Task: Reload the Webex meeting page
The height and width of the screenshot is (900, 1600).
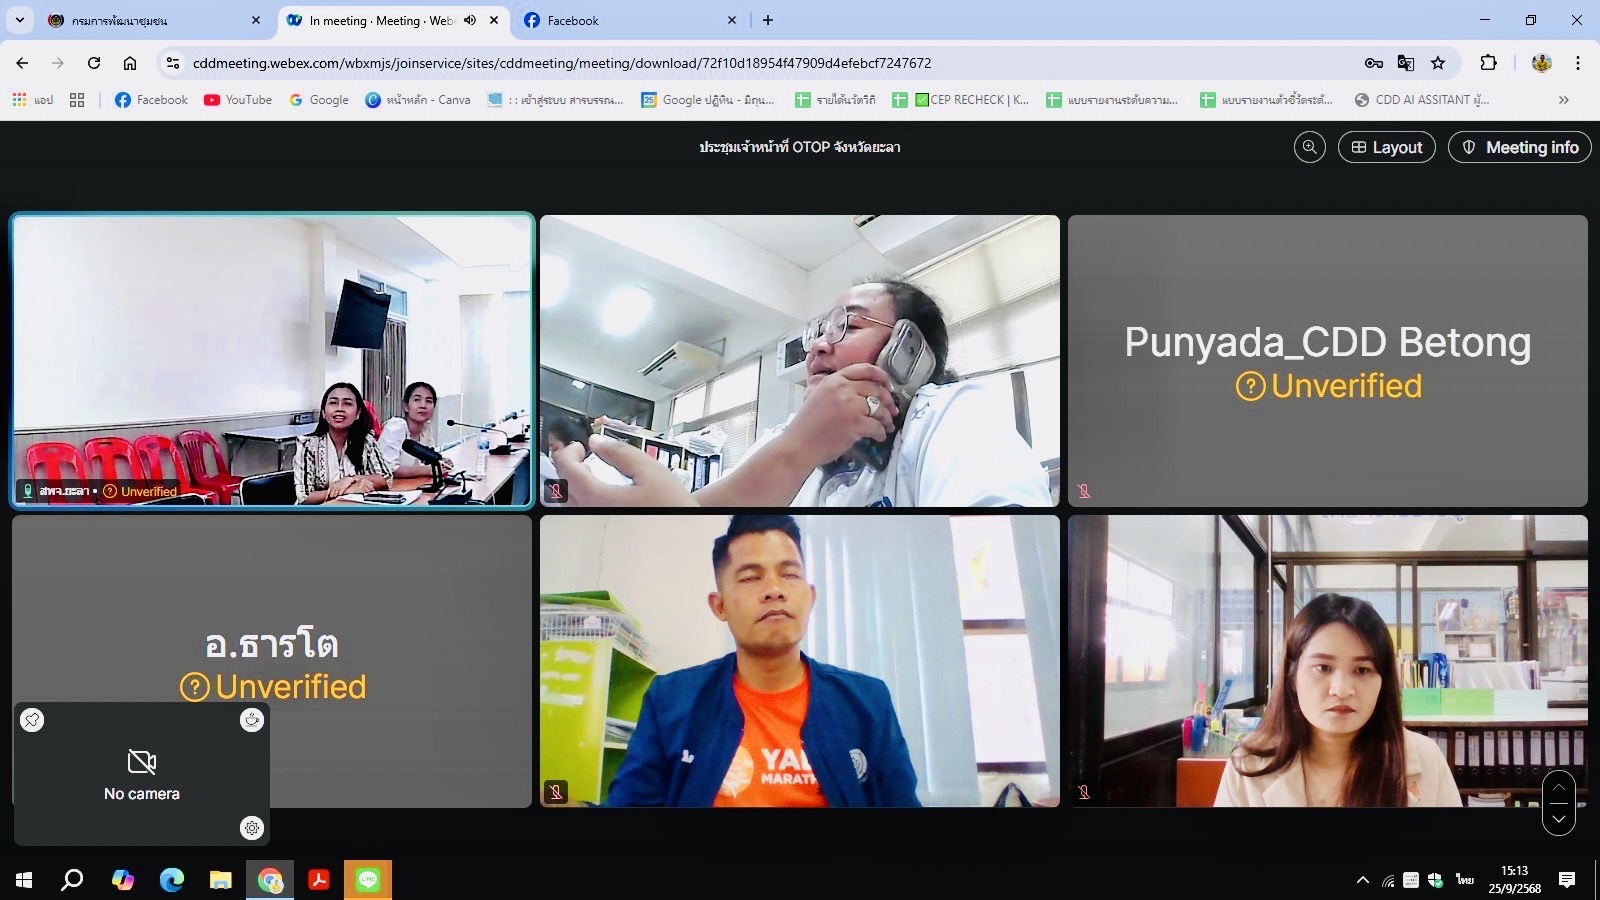Action: coord(94,63)
